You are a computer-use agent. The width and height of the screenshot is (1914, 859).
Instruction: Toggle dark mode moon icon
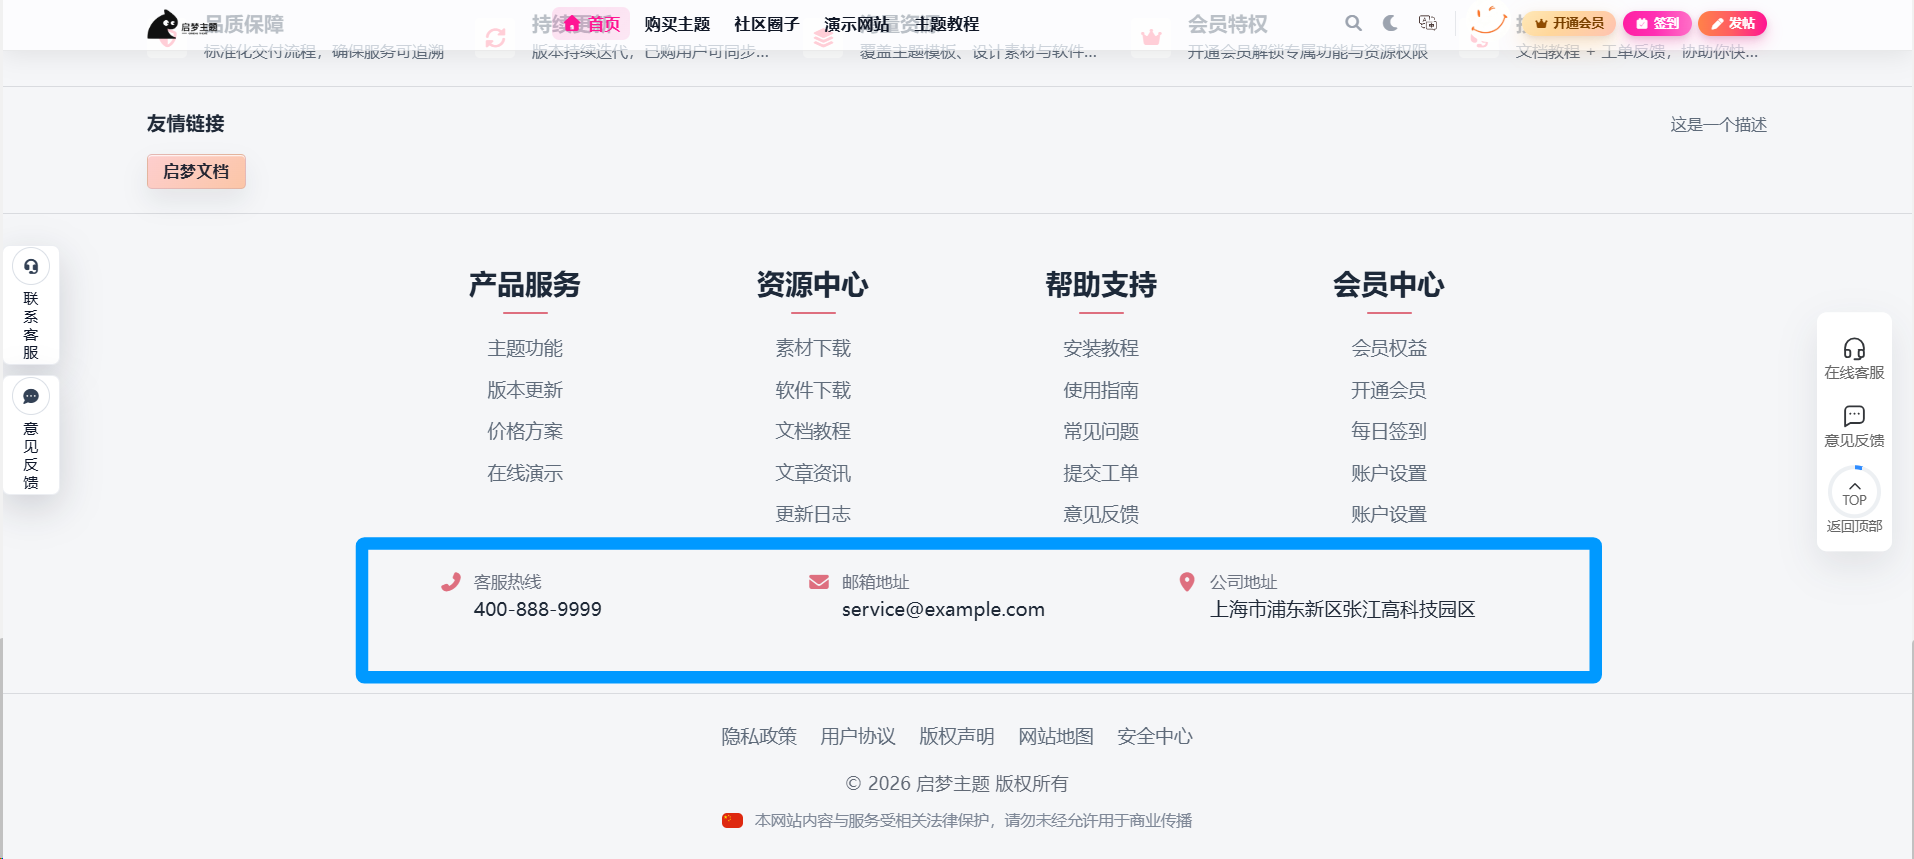point(1390,23)
